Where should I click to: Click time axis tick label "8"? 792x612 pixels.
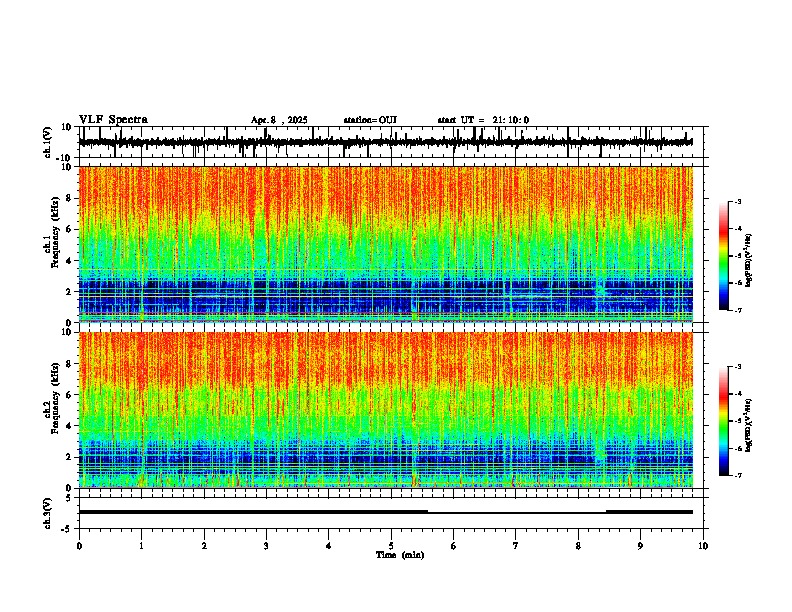click(578, 546)
